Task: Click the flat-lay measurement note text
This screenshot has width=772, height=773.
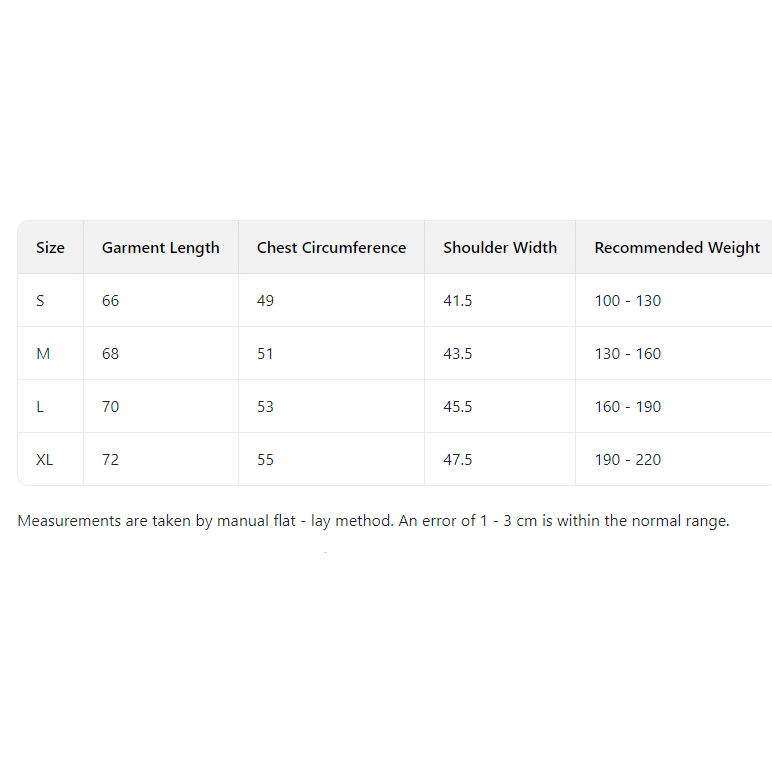Action: (x=373, y=521)
